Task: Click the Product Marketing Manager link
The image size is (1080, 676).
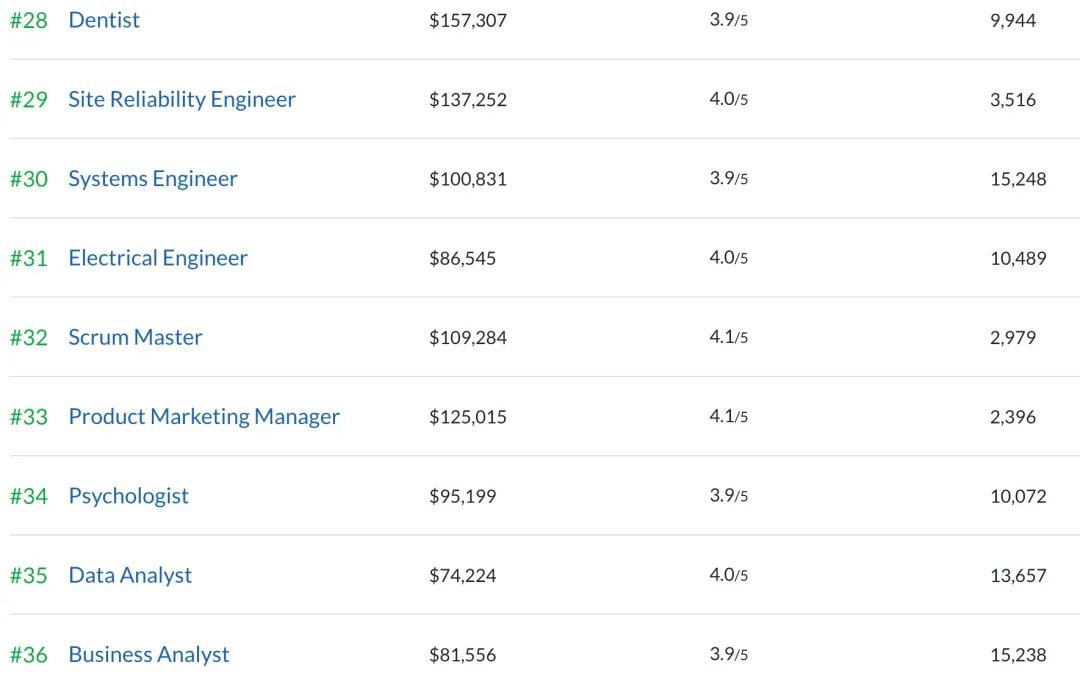Action: tap(204, 416)
